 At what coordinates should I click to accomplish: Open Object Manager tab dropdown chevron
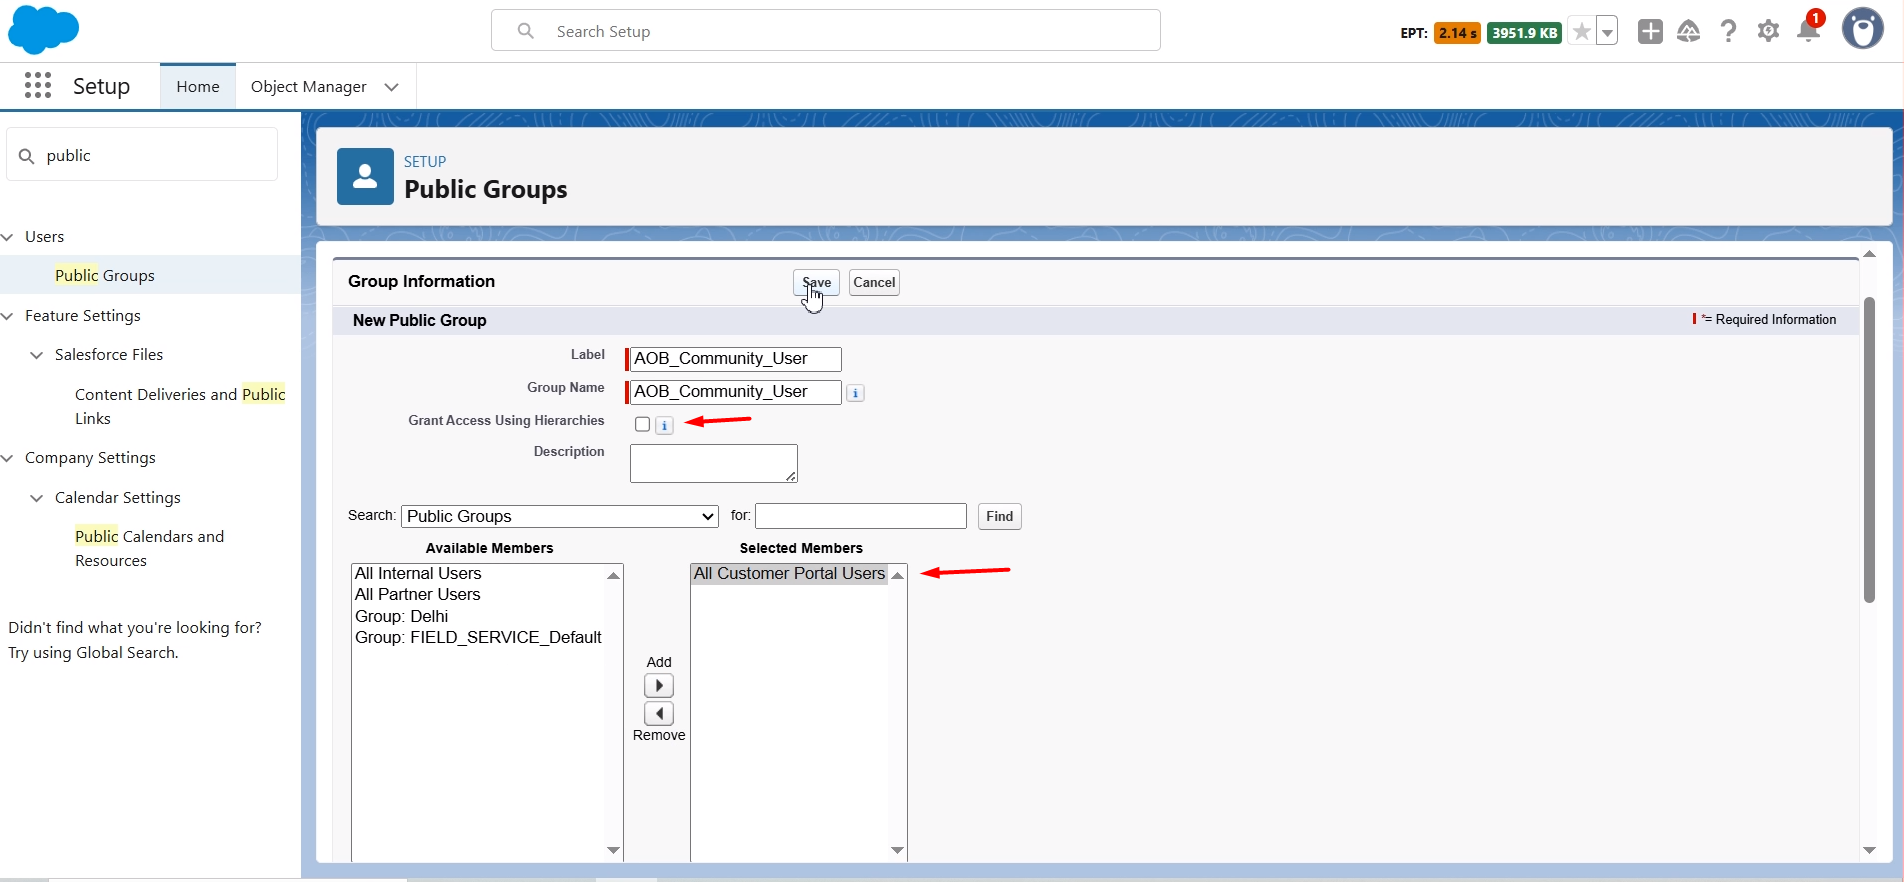coord(392,87)
